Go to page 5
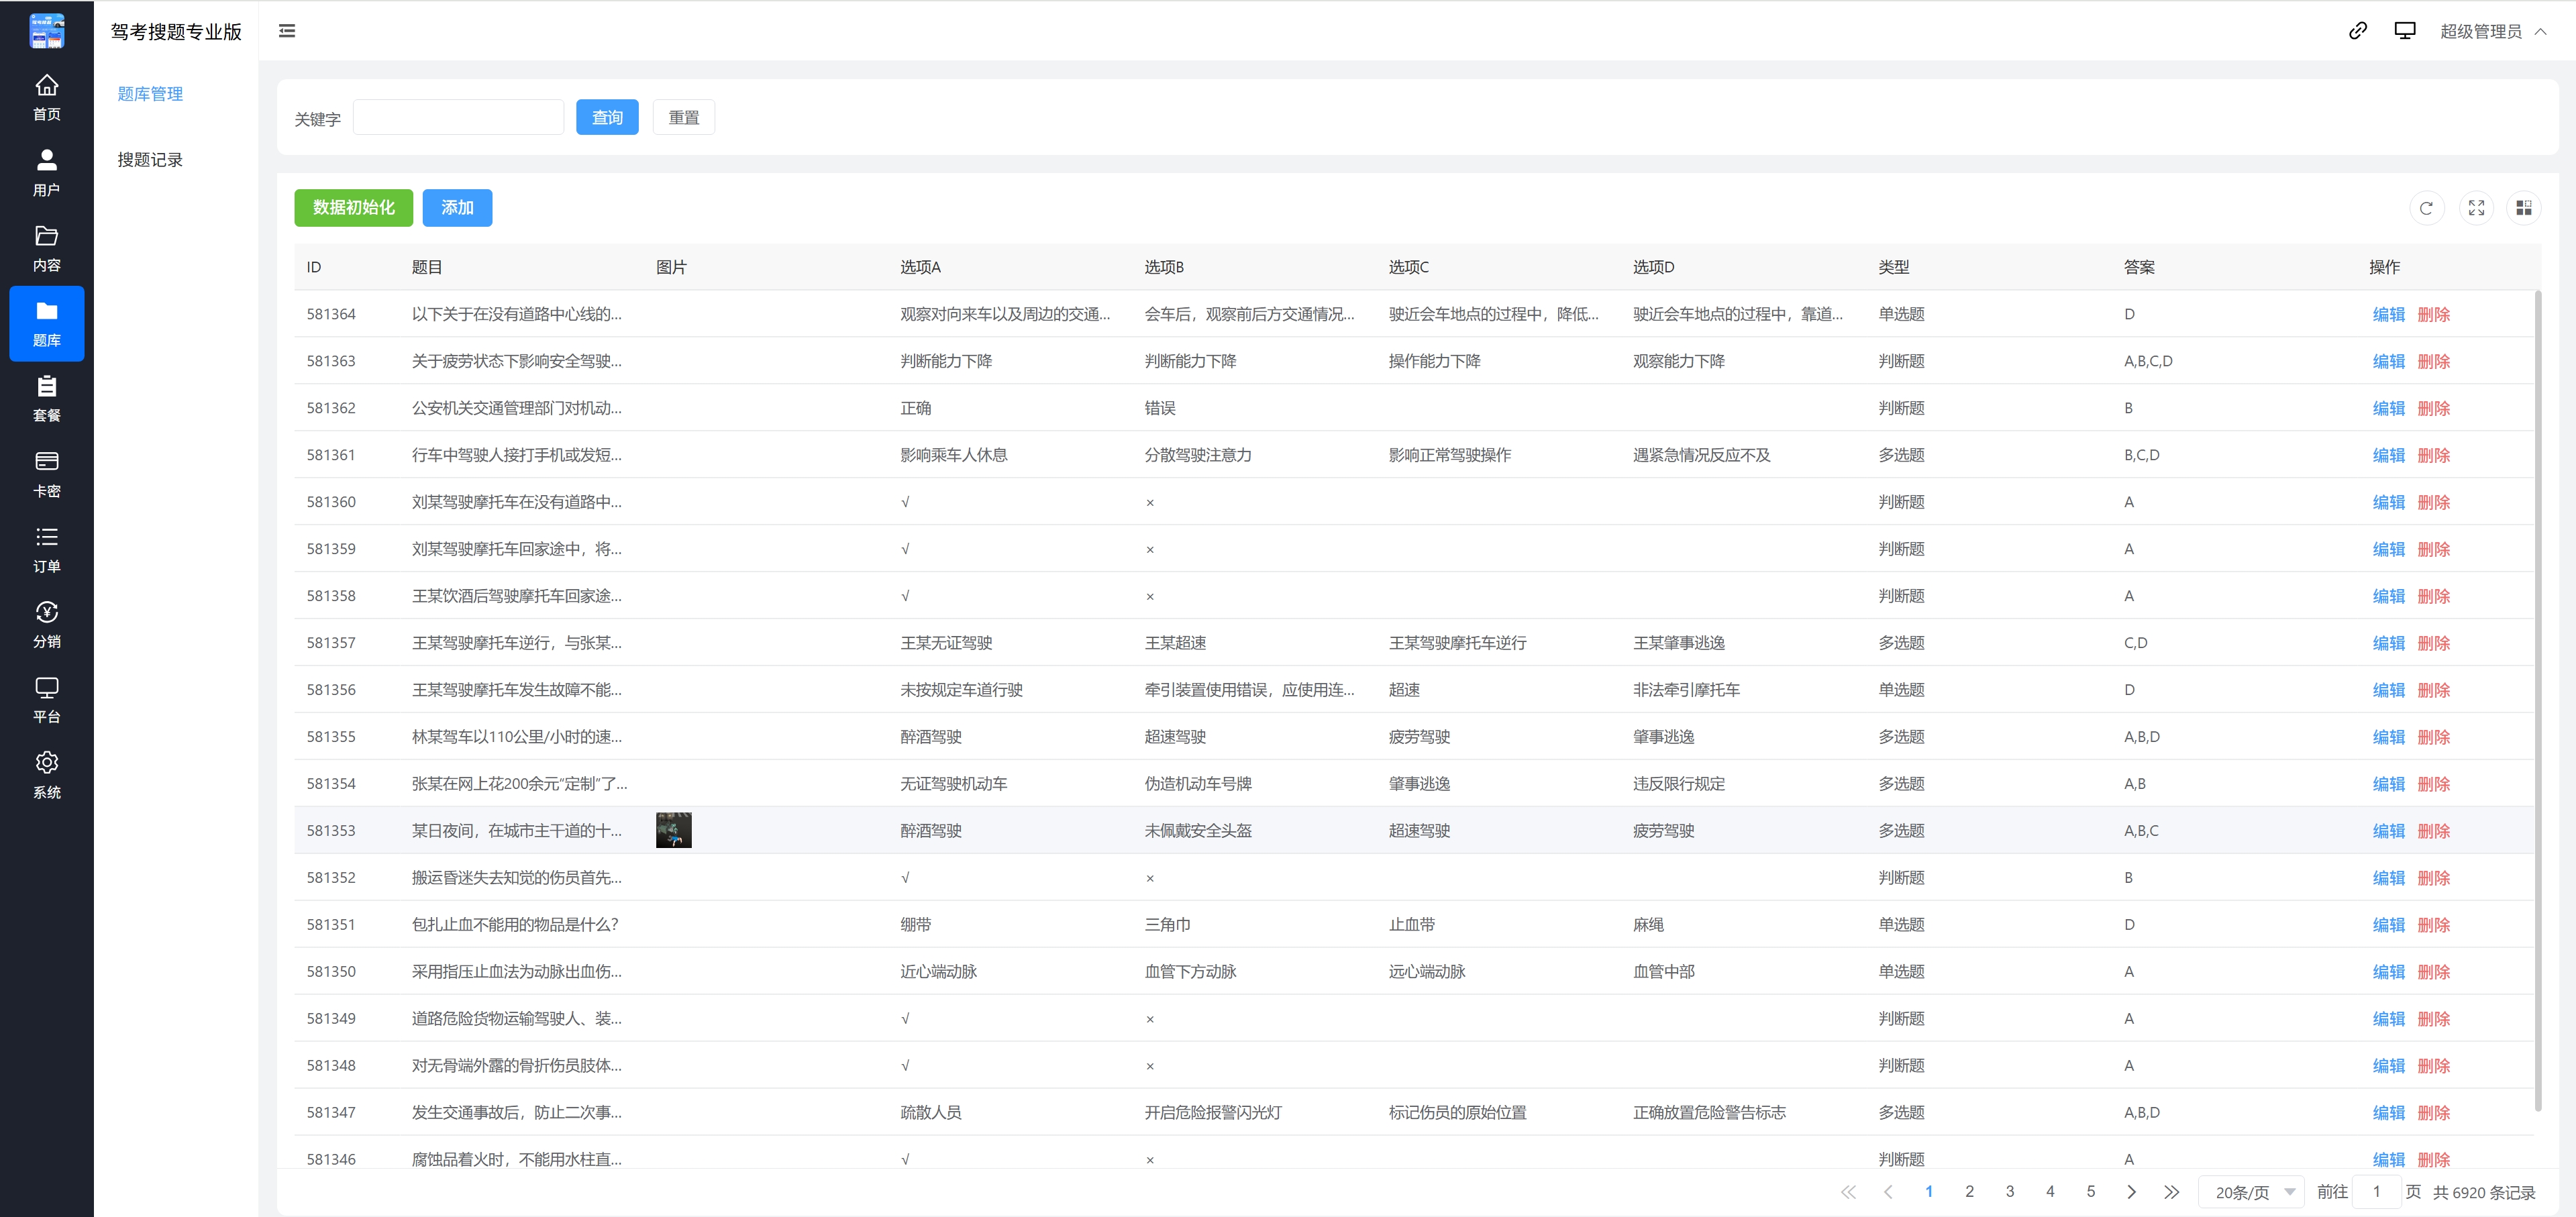The image size is (2576, 1217). 2091,1192
